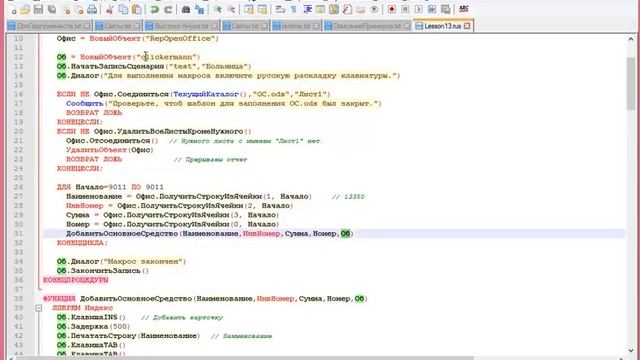Click the comment "// 13350" on line 27
Screen dimensions: 640x360
click(348, 197)
